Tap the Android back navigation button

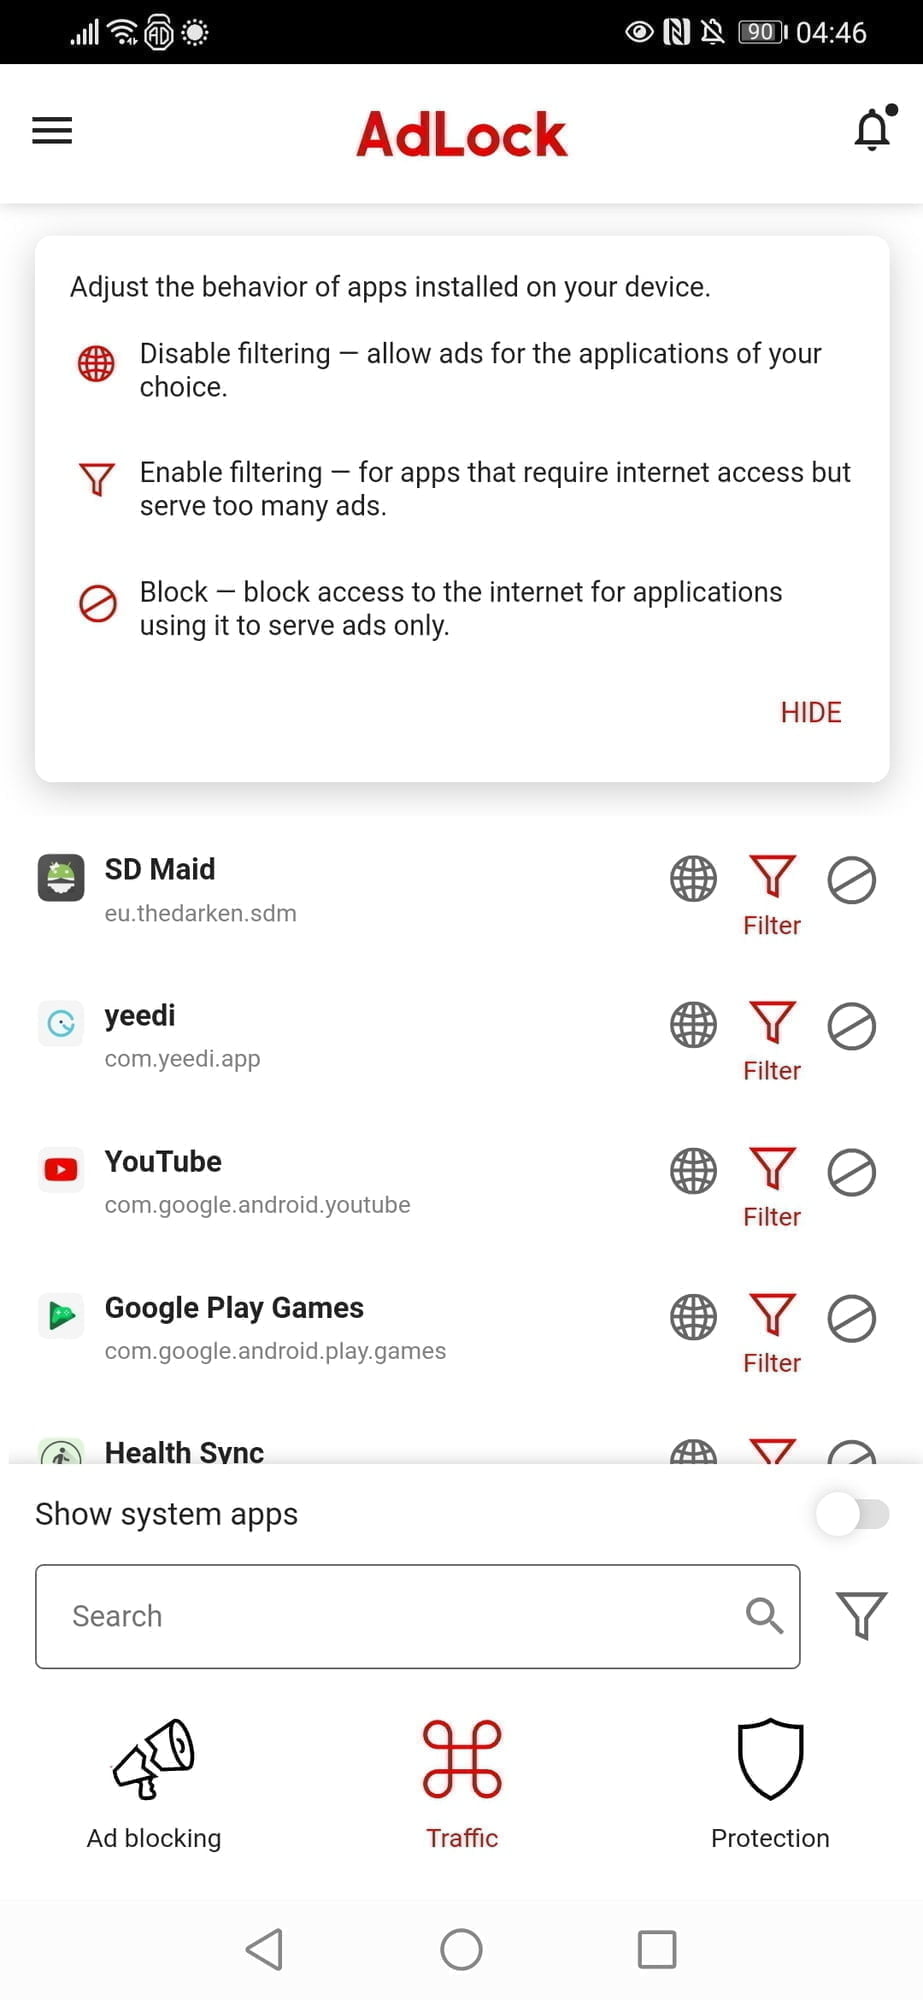pos(265,1949)
